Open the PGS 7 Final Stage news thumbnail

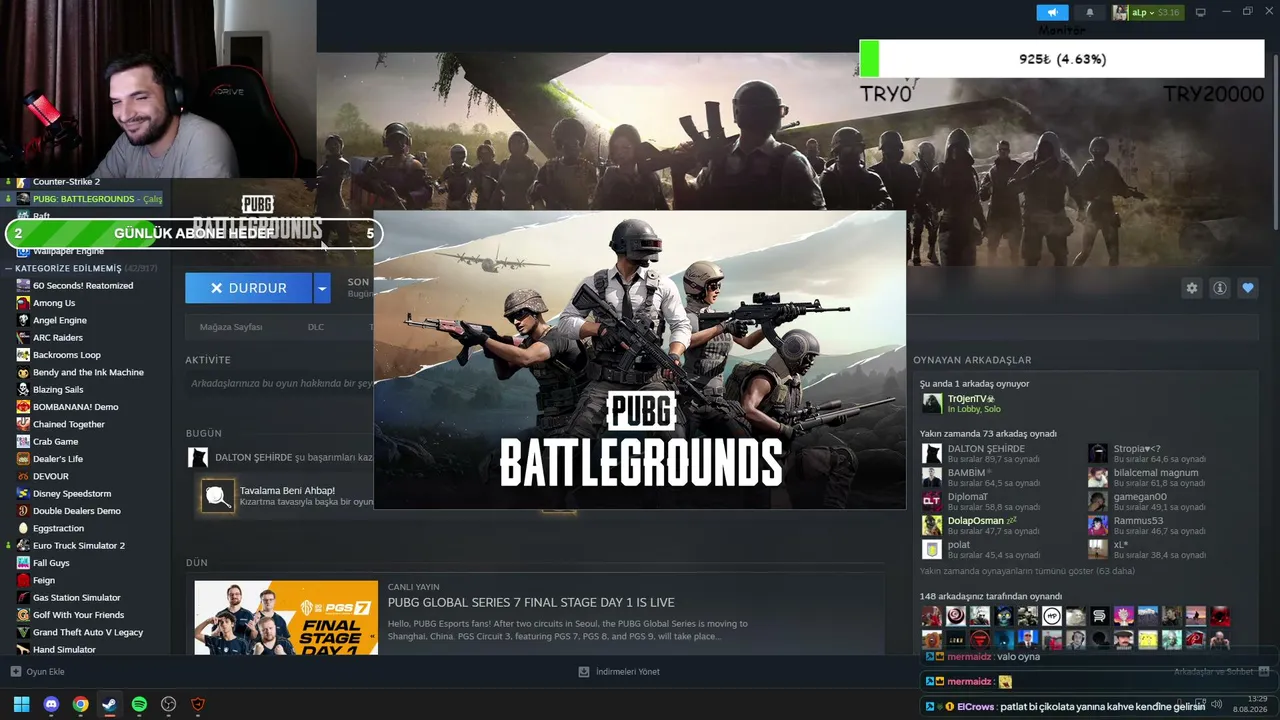point(286,618)
